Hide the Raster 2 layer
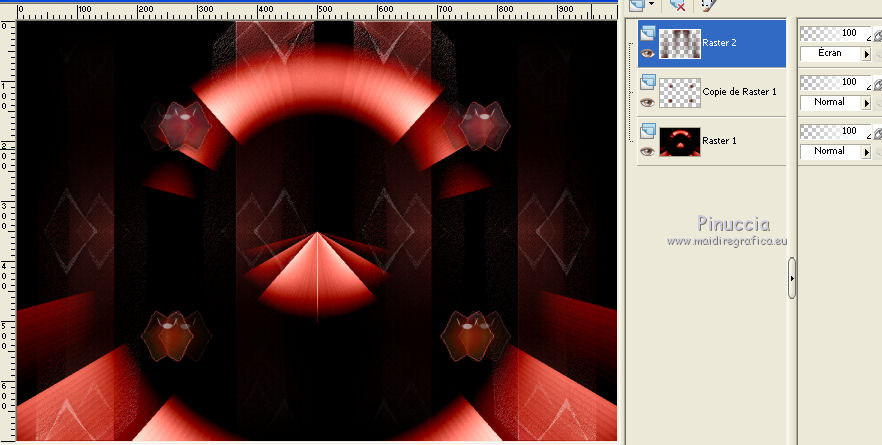This screenshot has height=445, width=882. coord(647,53)
